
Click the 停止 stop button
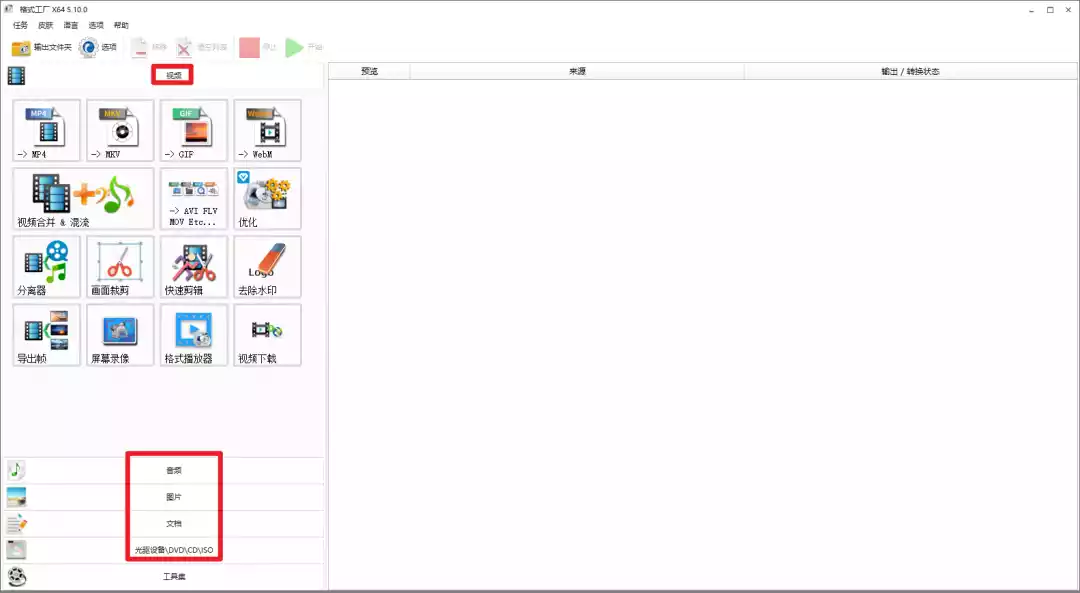[258, 48]
